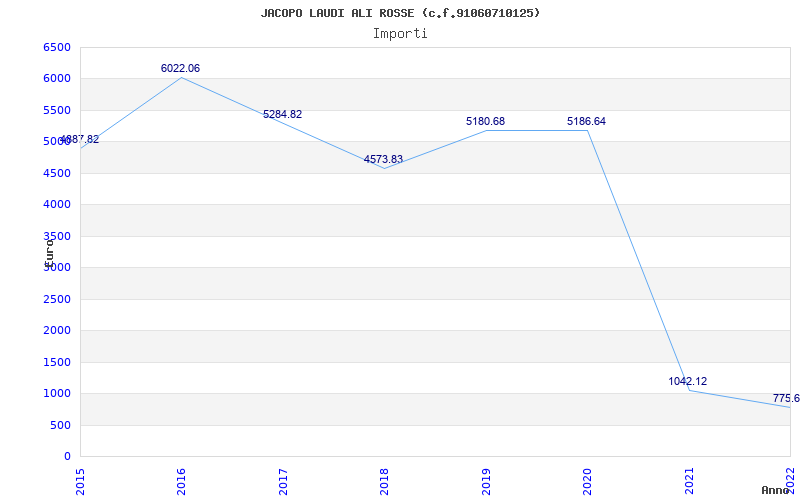This screenshot has height=500, width=800.
Task: Select the 775.6 data label
Action: [785, 399]
